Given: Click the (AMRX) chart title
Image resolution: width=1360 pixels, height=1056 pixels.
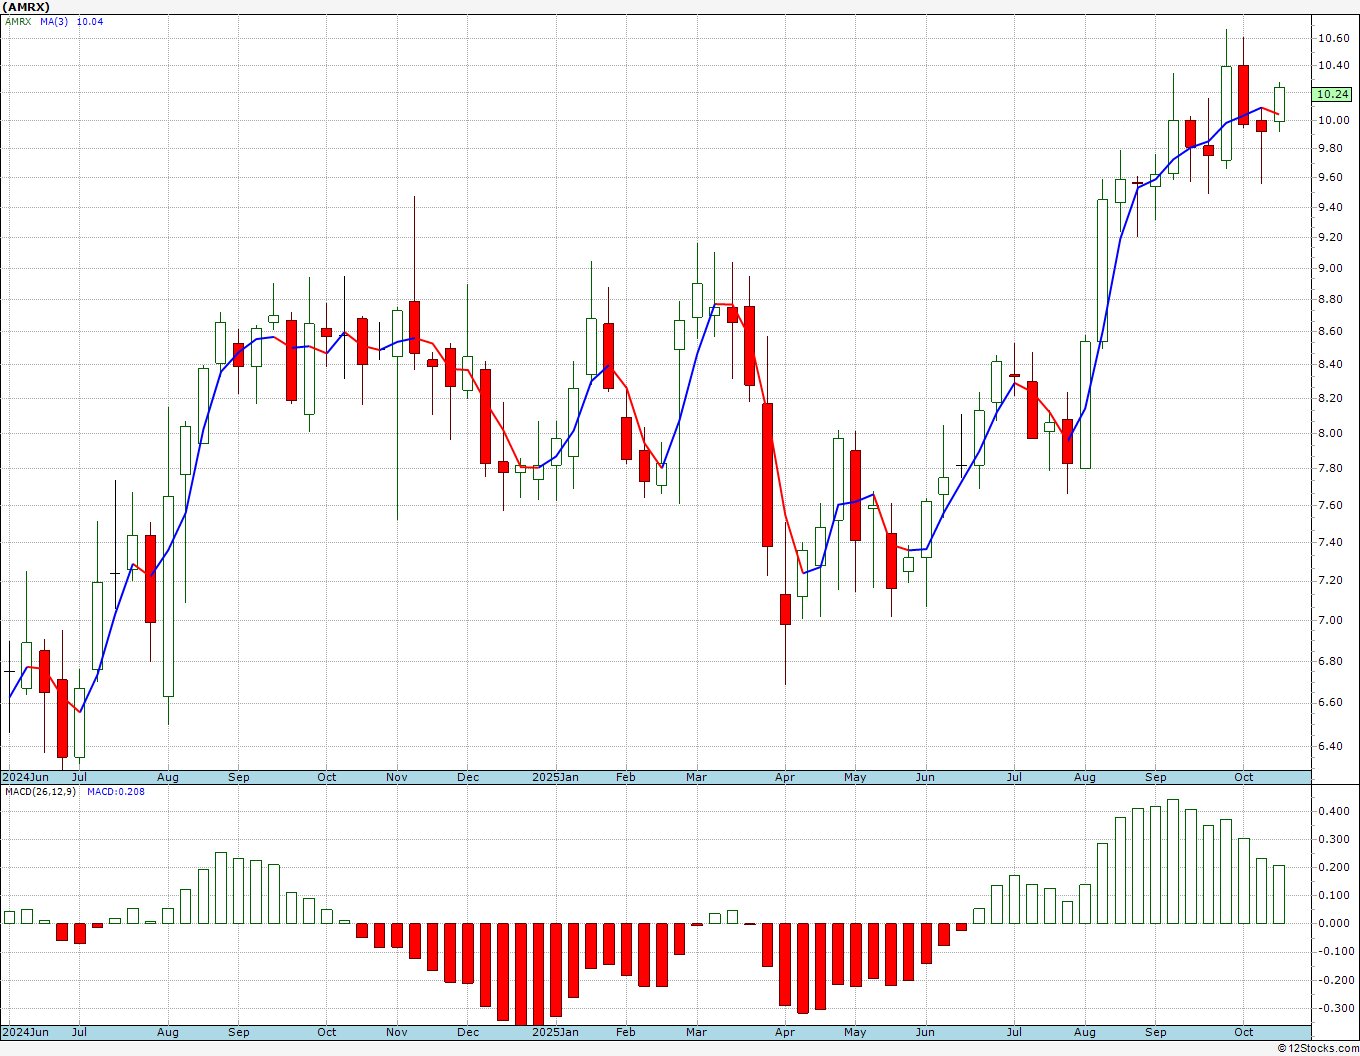Looking at the screenshot, I should tap(26, 7).
